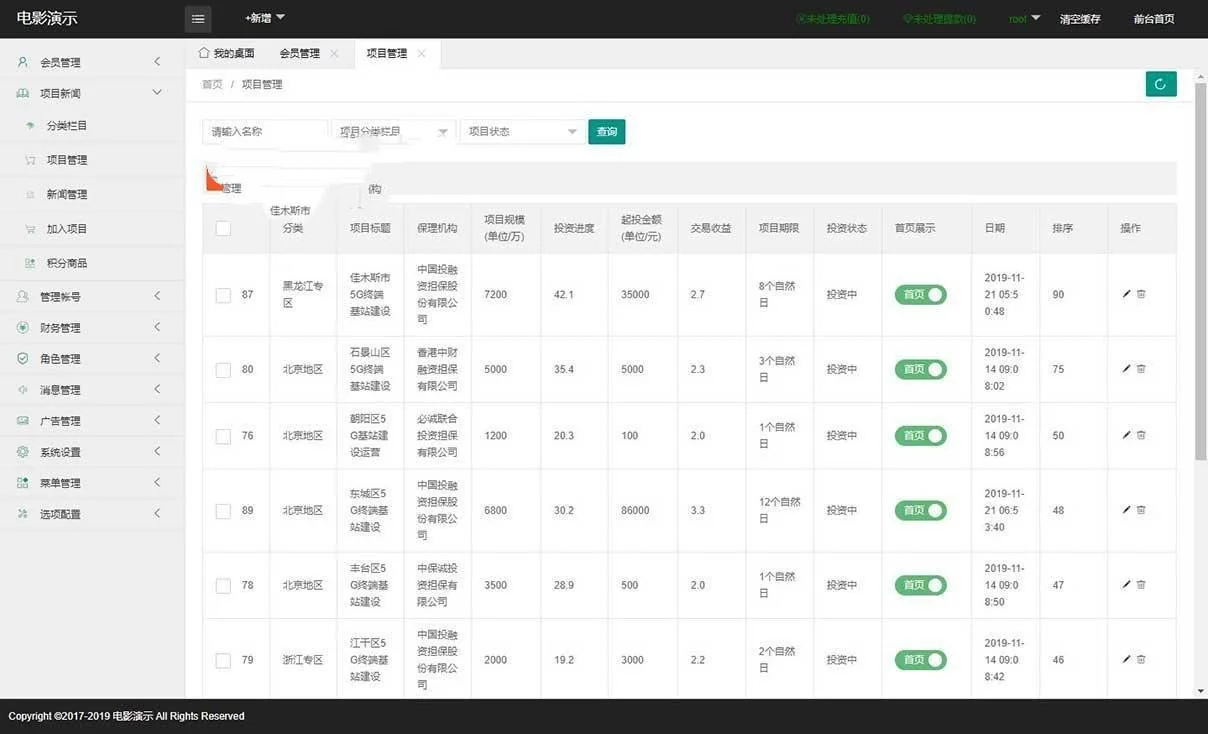Viewport: 1208px width, 734px height.
Task: Tick the select-all checkbox in table header
Action: point(223,228)
